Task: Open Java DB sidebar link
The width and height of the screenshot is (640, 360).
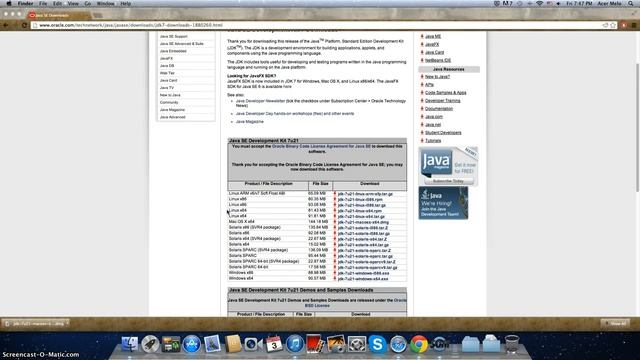Action: (x=167, y=66)
